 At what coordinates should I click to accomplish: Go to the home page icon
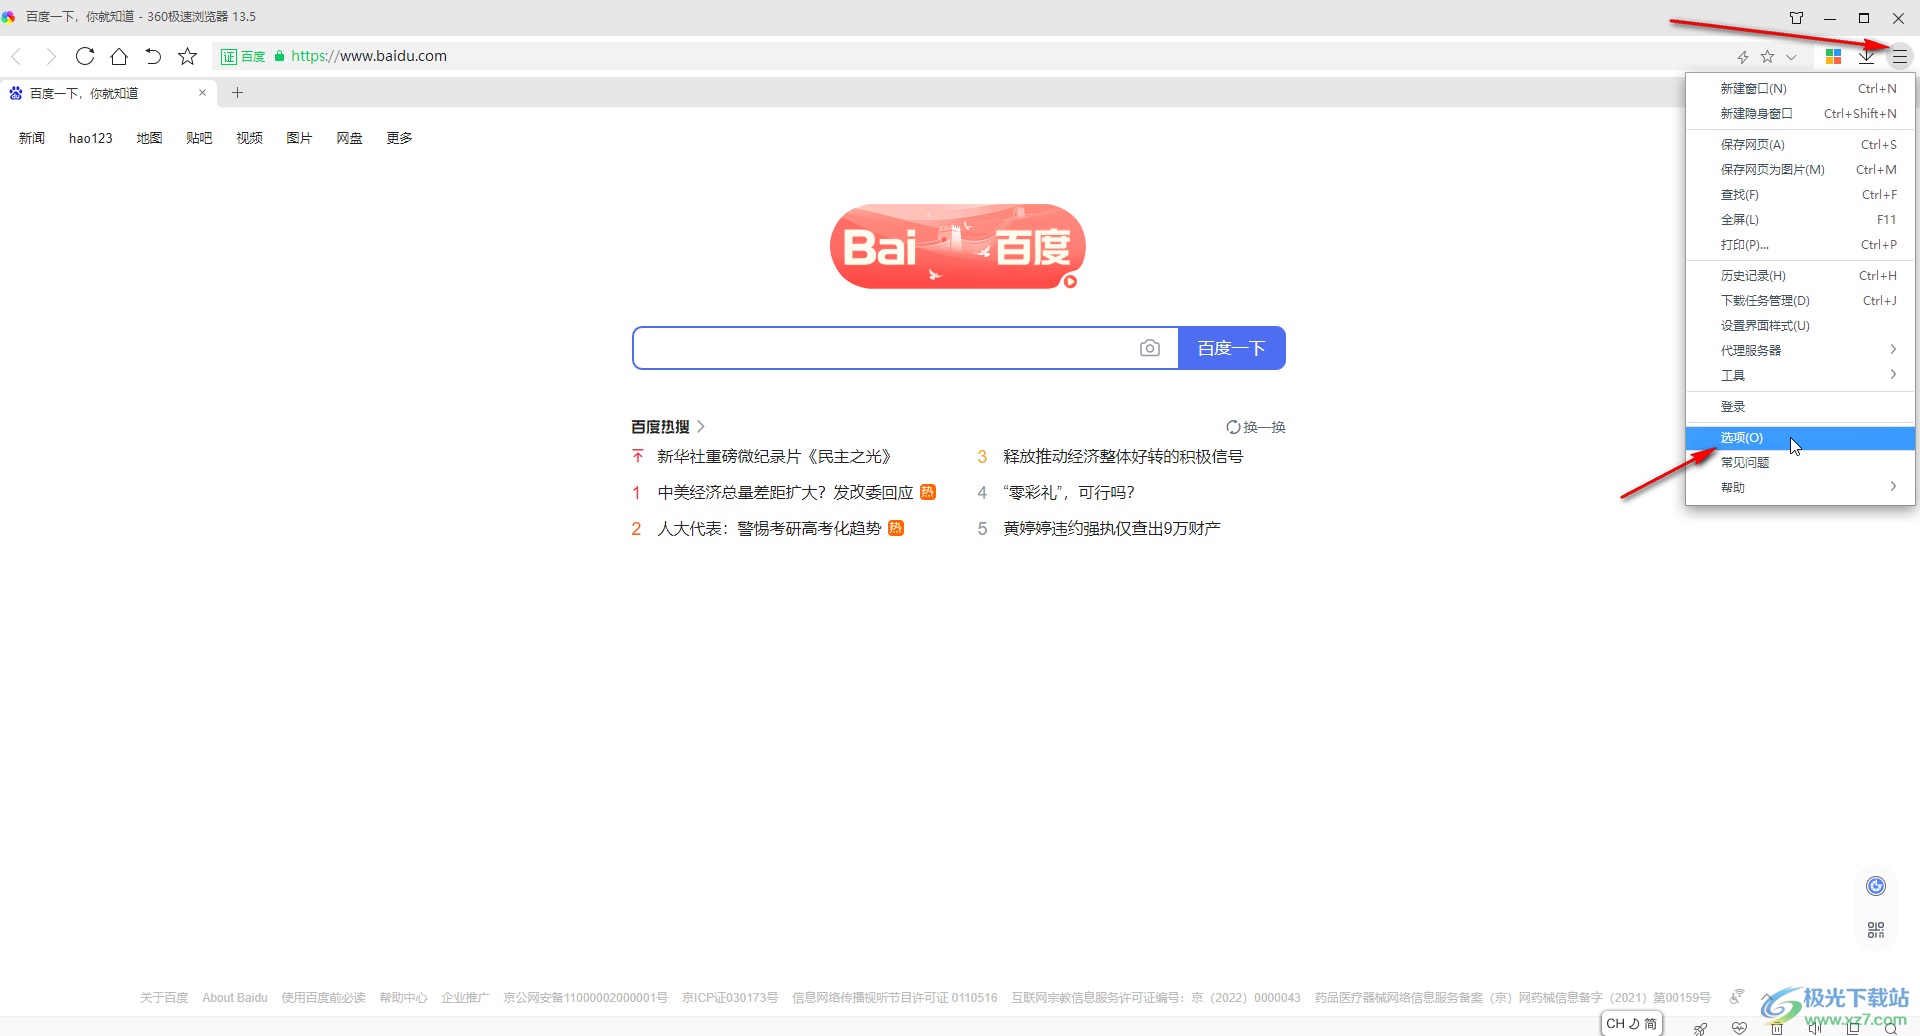[119, 56]
